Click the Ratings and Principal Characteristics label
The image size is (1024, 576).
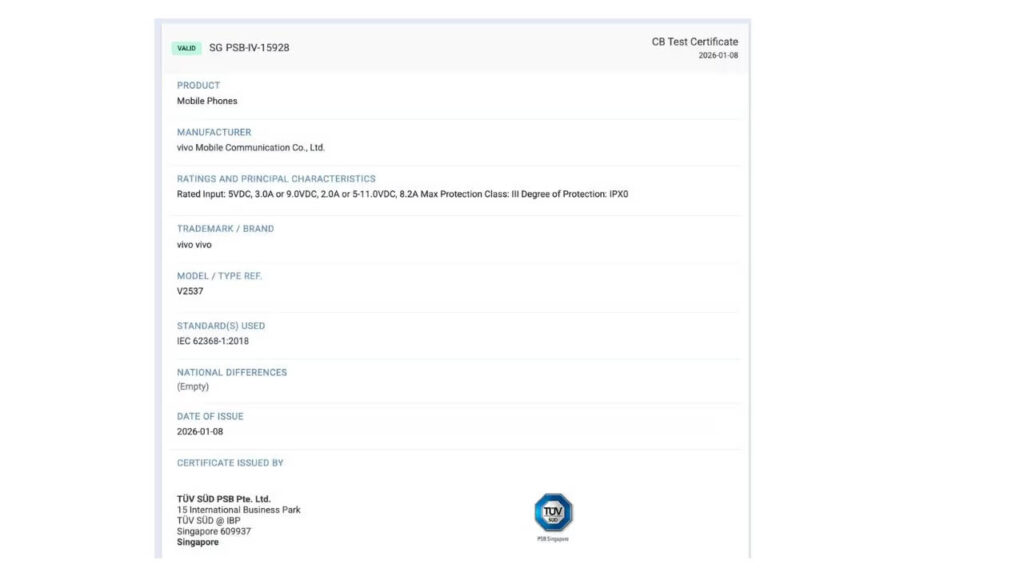[x=276, y=179]
